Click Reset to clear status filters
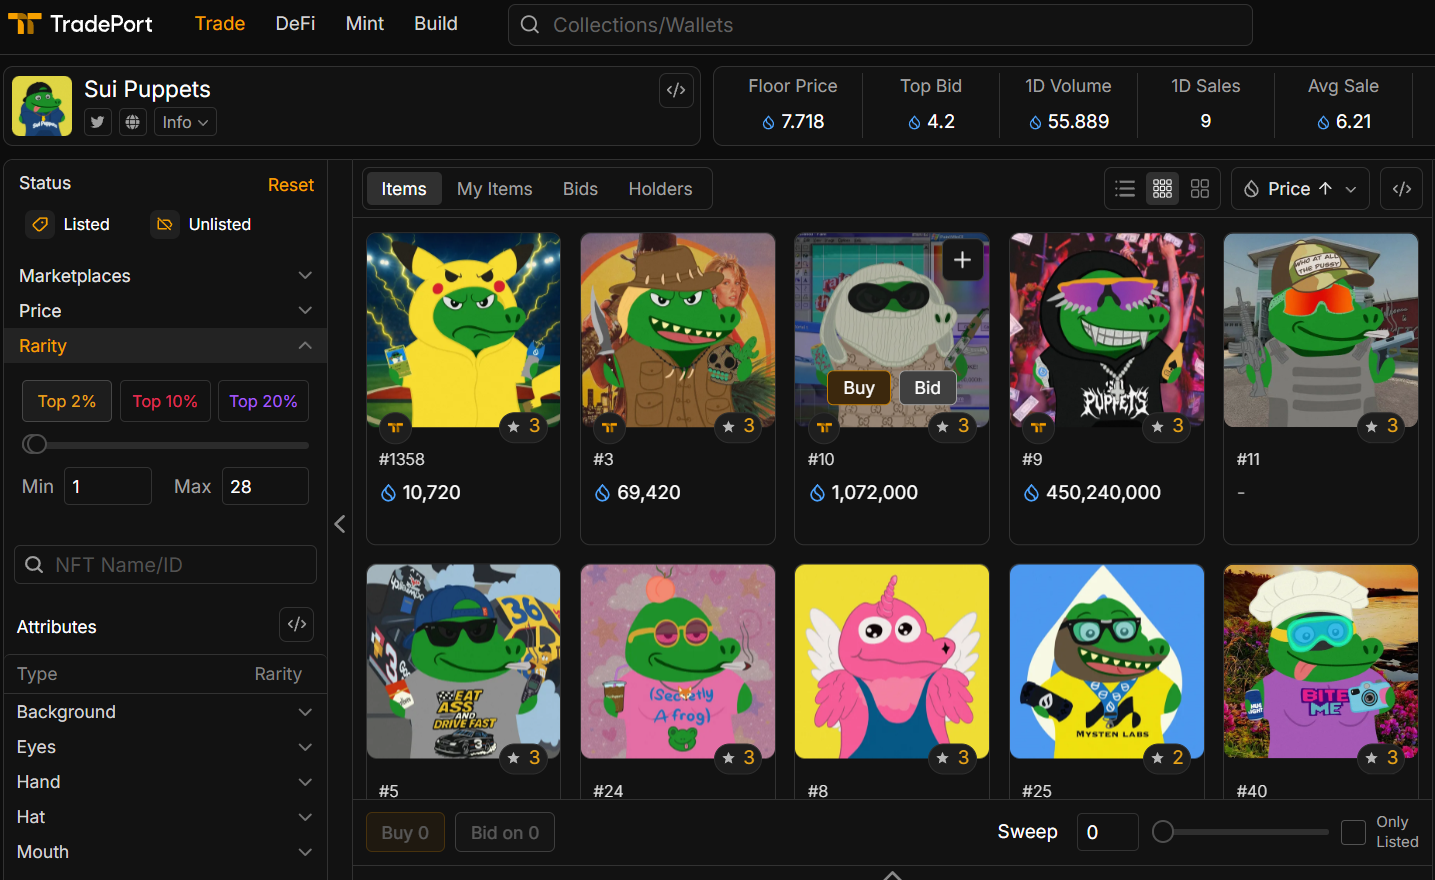 pos(290,185)
